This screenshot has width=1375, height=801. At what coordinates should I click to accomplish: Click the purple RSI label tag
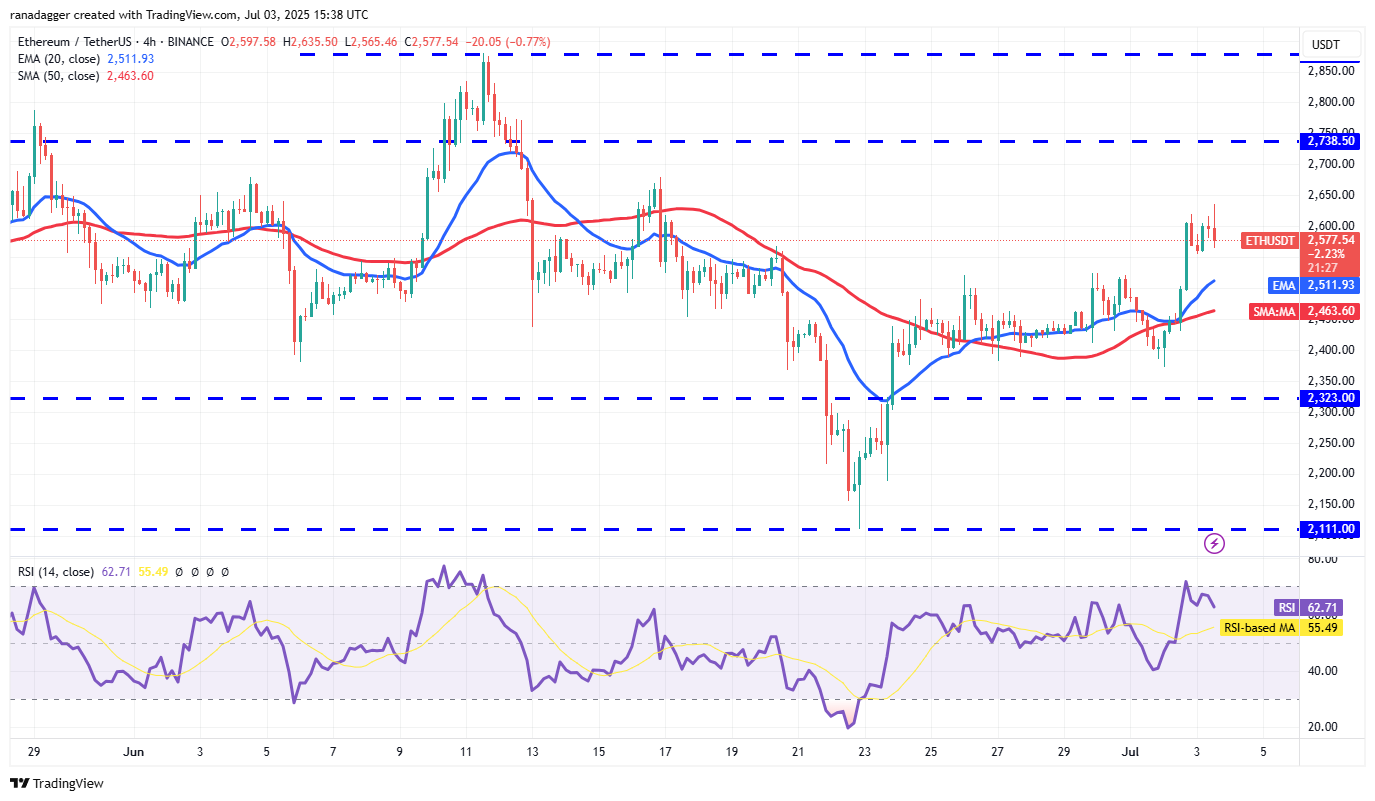[1285, 608]
